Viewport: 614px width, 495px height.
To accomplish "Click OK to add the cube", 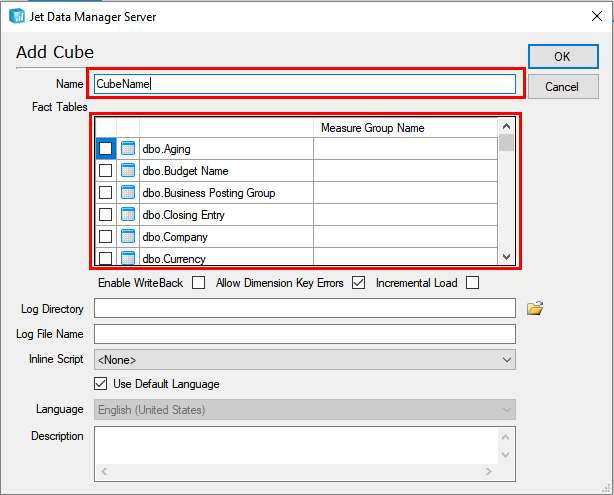I will [x=563, y=56].
